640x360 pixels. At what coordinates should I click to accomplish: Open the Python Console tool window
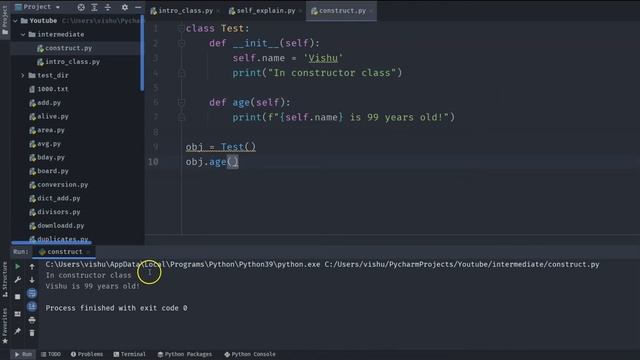(x=250, y=354)
